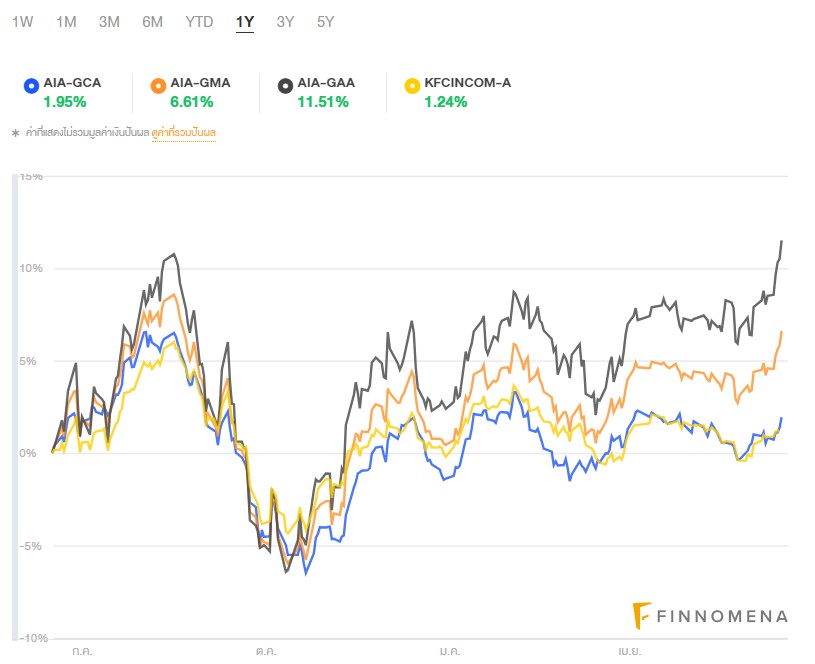This screenshot has height=664, width=815.
Task: Click the FINNOMENA logo watermark
Action: [711, 616]
